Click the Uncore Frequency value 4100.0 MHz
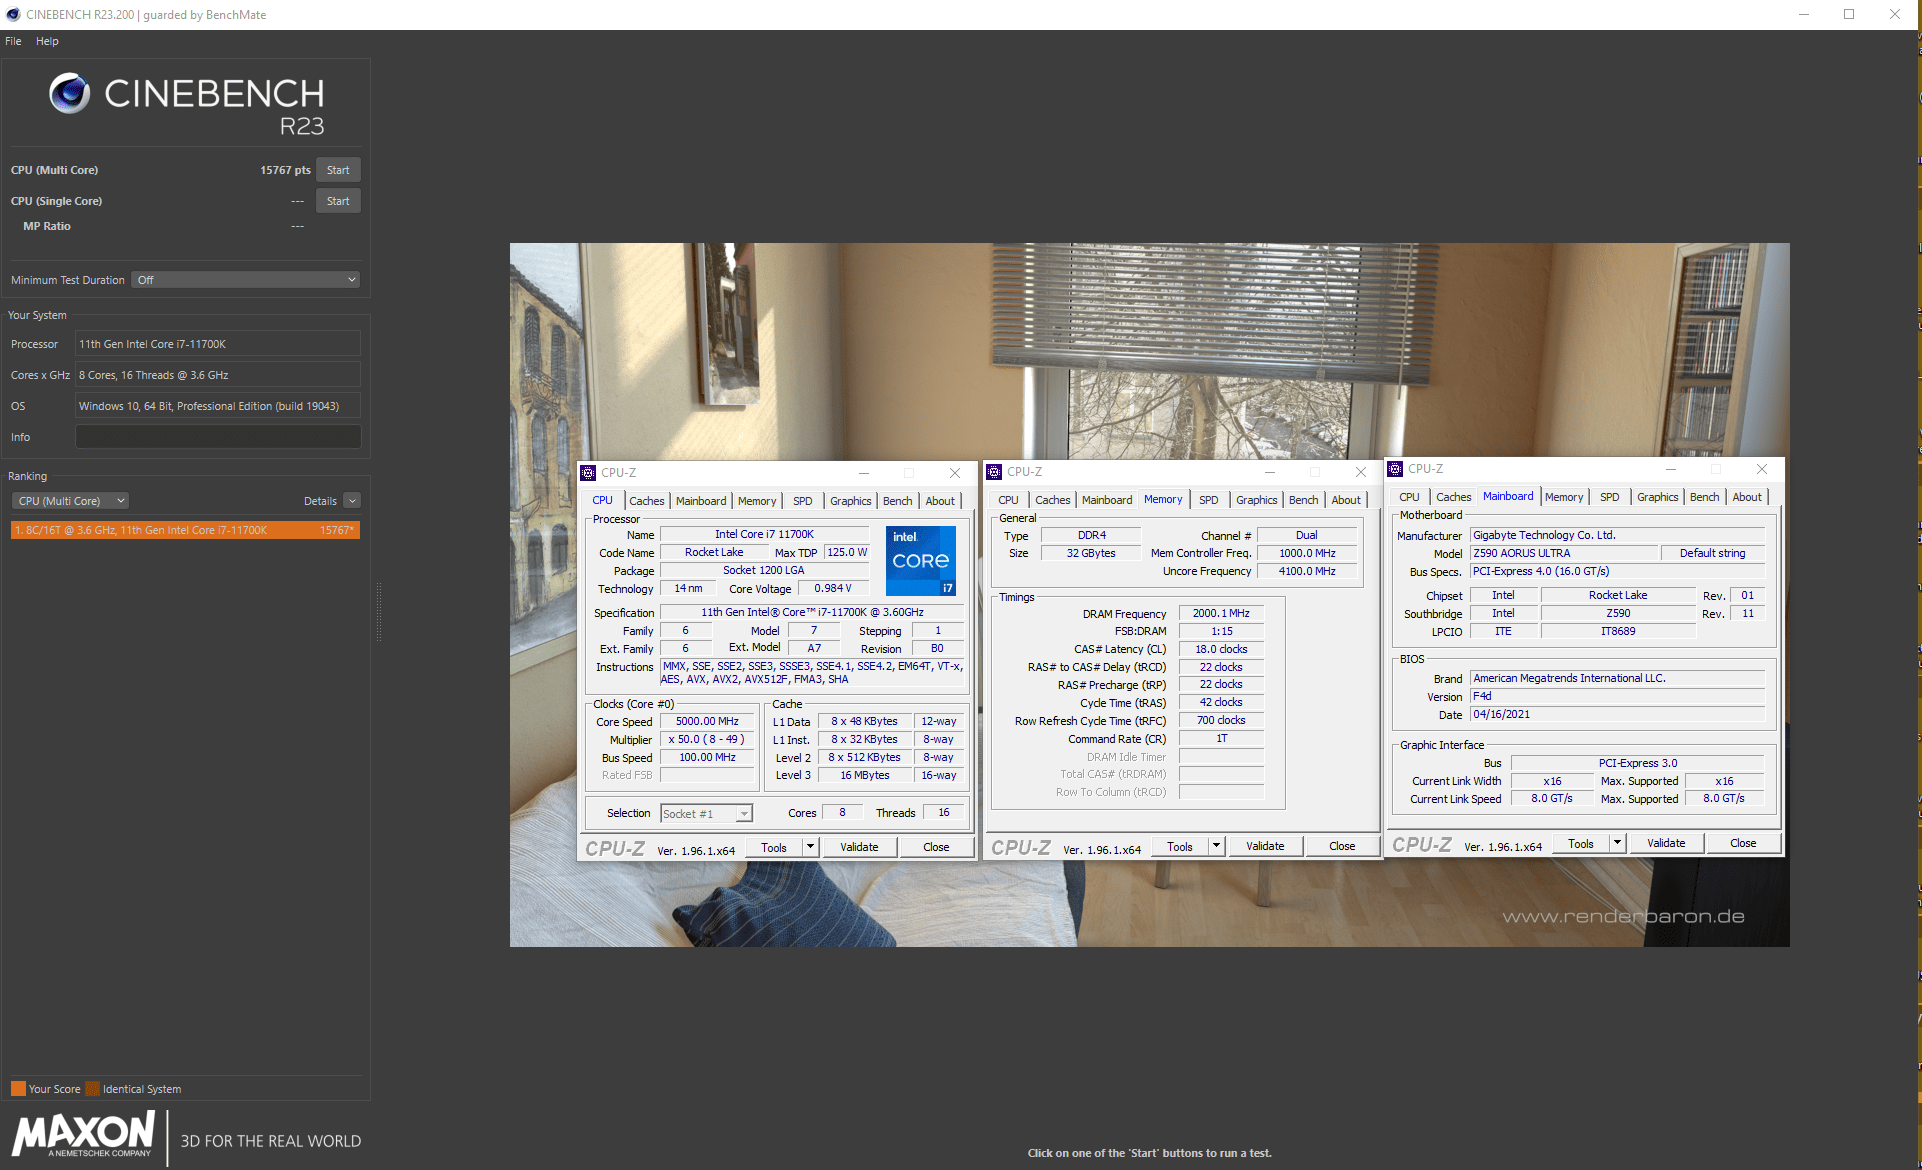The image size is (1922, 1170). coord(1307,571)
